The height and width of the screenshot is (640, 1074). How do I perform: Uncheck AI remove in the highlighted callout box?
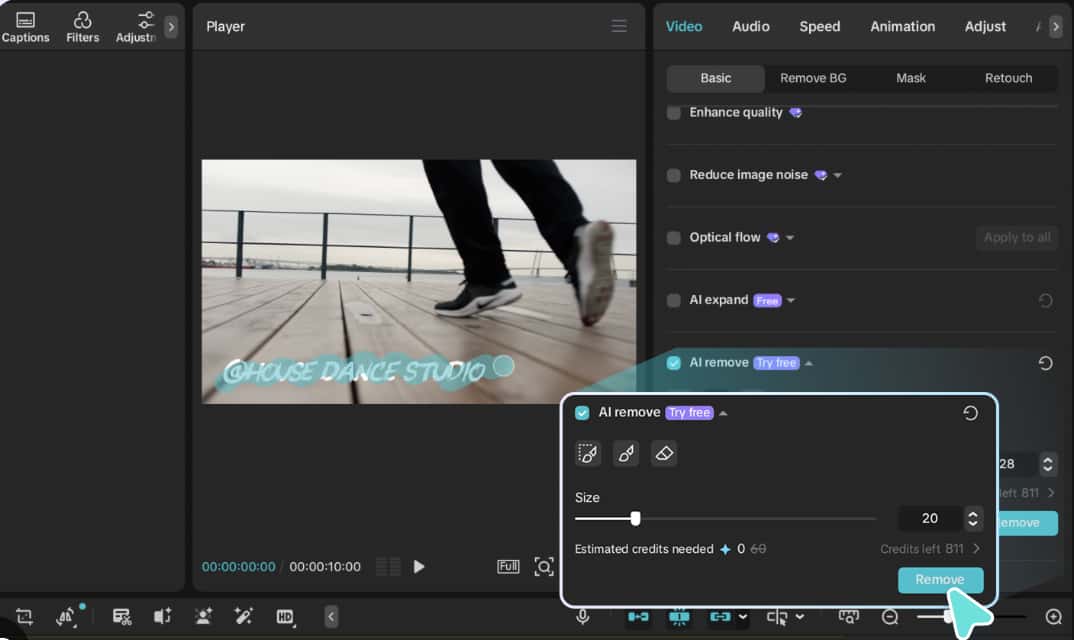pyautogui.click(x=582, y=413)
